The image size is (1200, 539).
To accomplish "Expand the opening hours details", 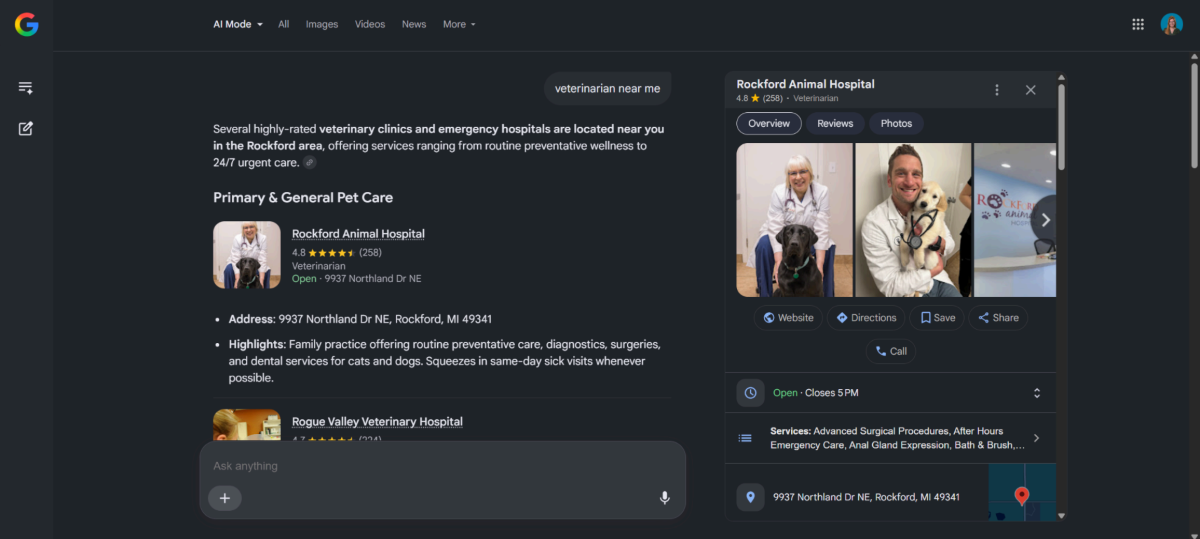I will 1037,393.
